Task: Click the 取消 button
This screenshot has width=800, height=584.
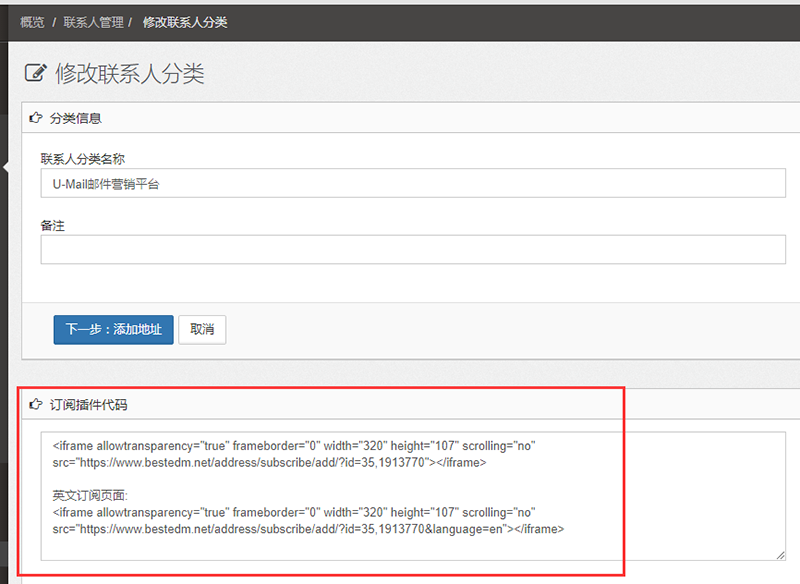Action: [202, 330]
